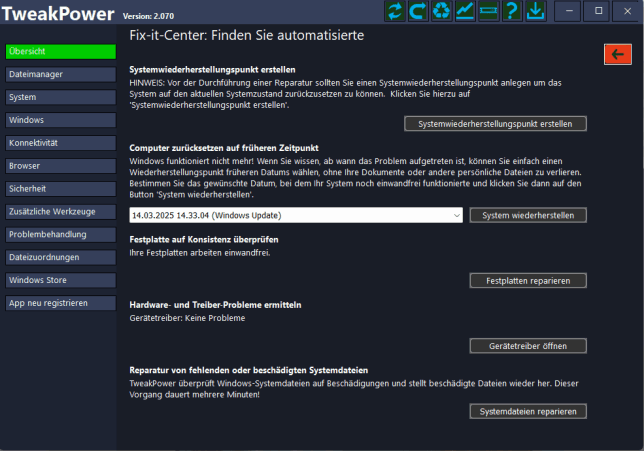The image size is (644, 451).
Task: Go back using the red arrow button
Action: pyautogui.click(x=617, y=54)
